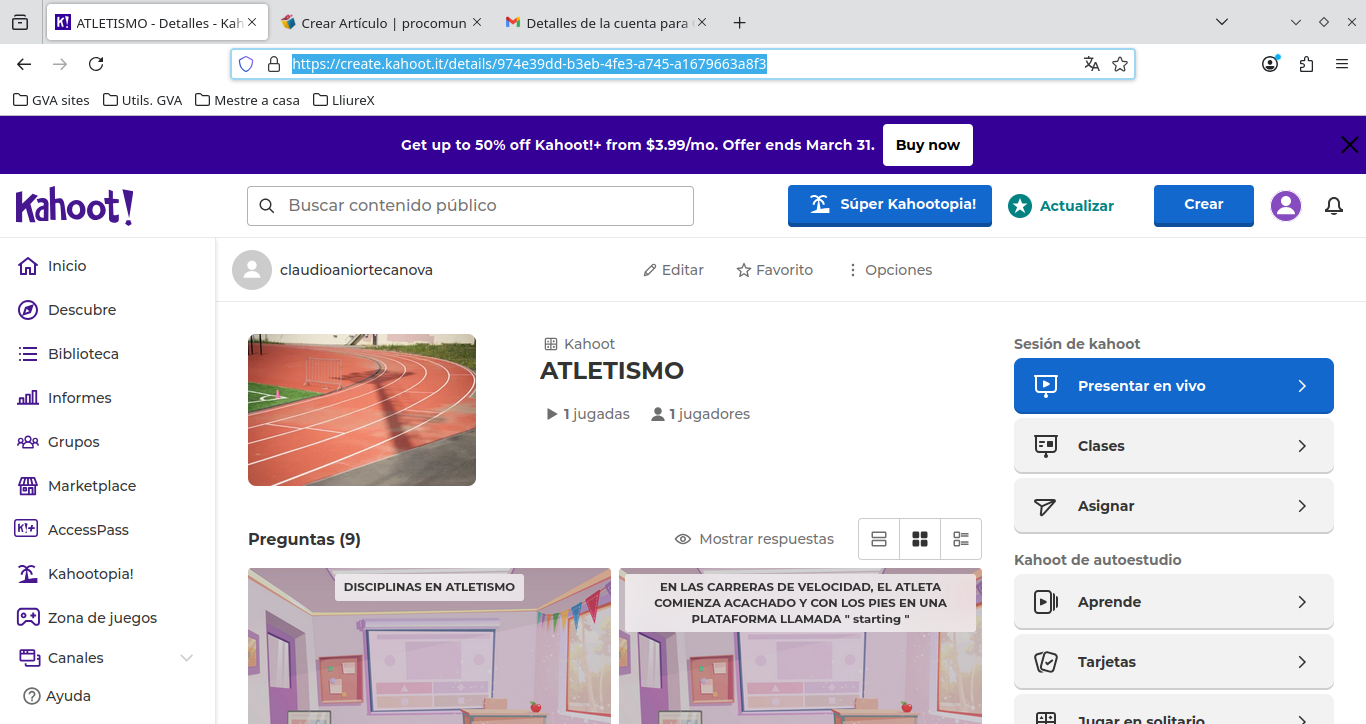Open the user profile avatar menu
The height and width of the screenshot is (724, 1366).
pyautogui.click(x=1286, y=205)
